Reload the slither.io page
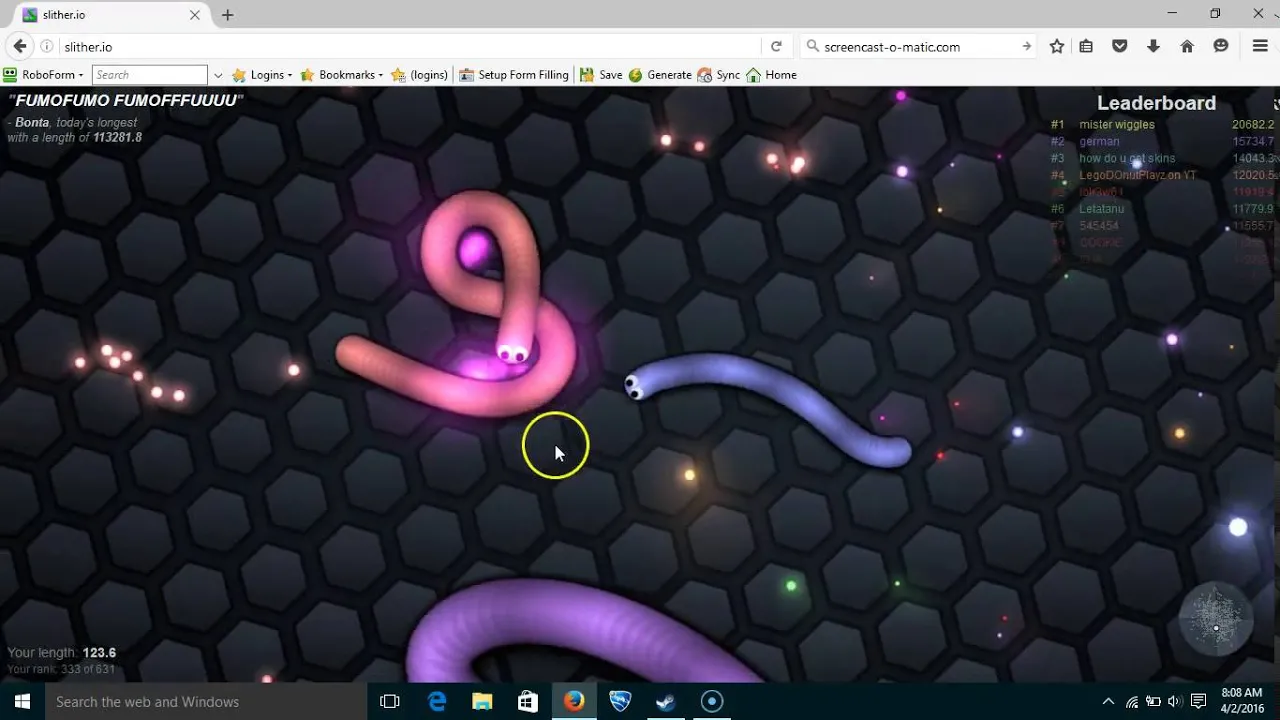Viewport: 1280px width, 720px height. [x=776, y=46]
